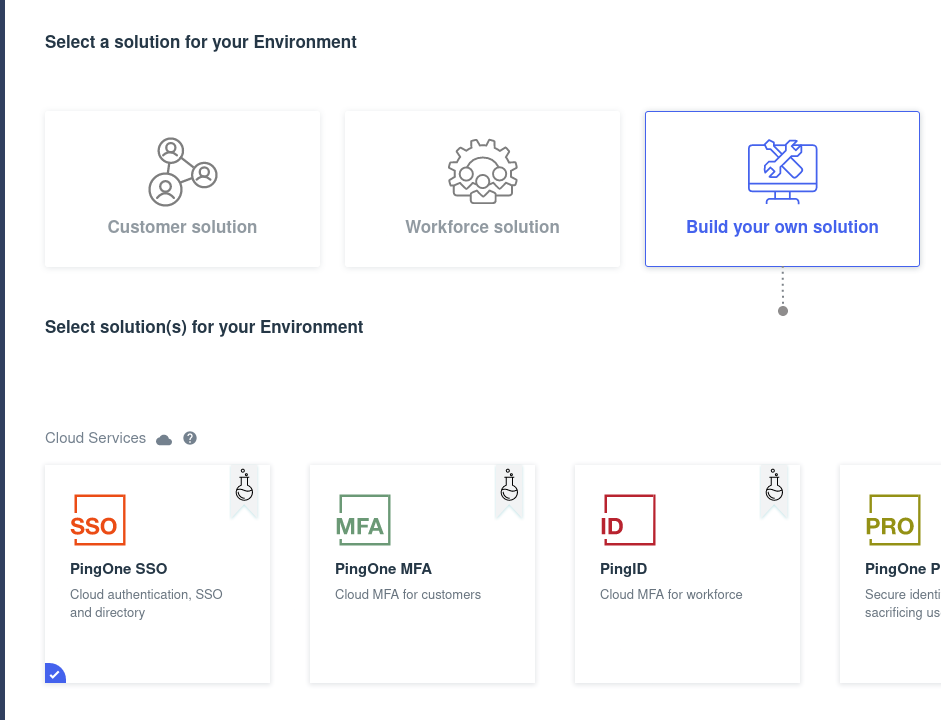
Task: Select the PingID service card
Action: pos(687,620)
